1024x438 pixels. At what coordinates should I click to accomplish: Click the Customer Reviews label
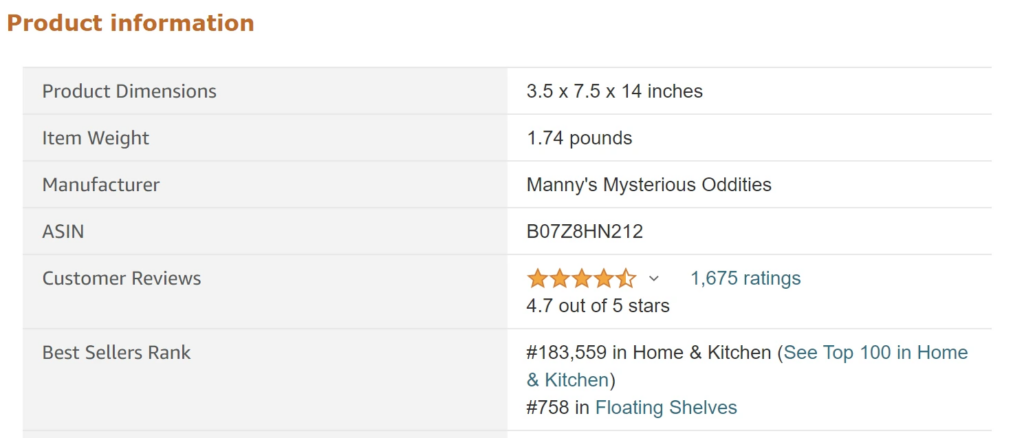point(121,278)
